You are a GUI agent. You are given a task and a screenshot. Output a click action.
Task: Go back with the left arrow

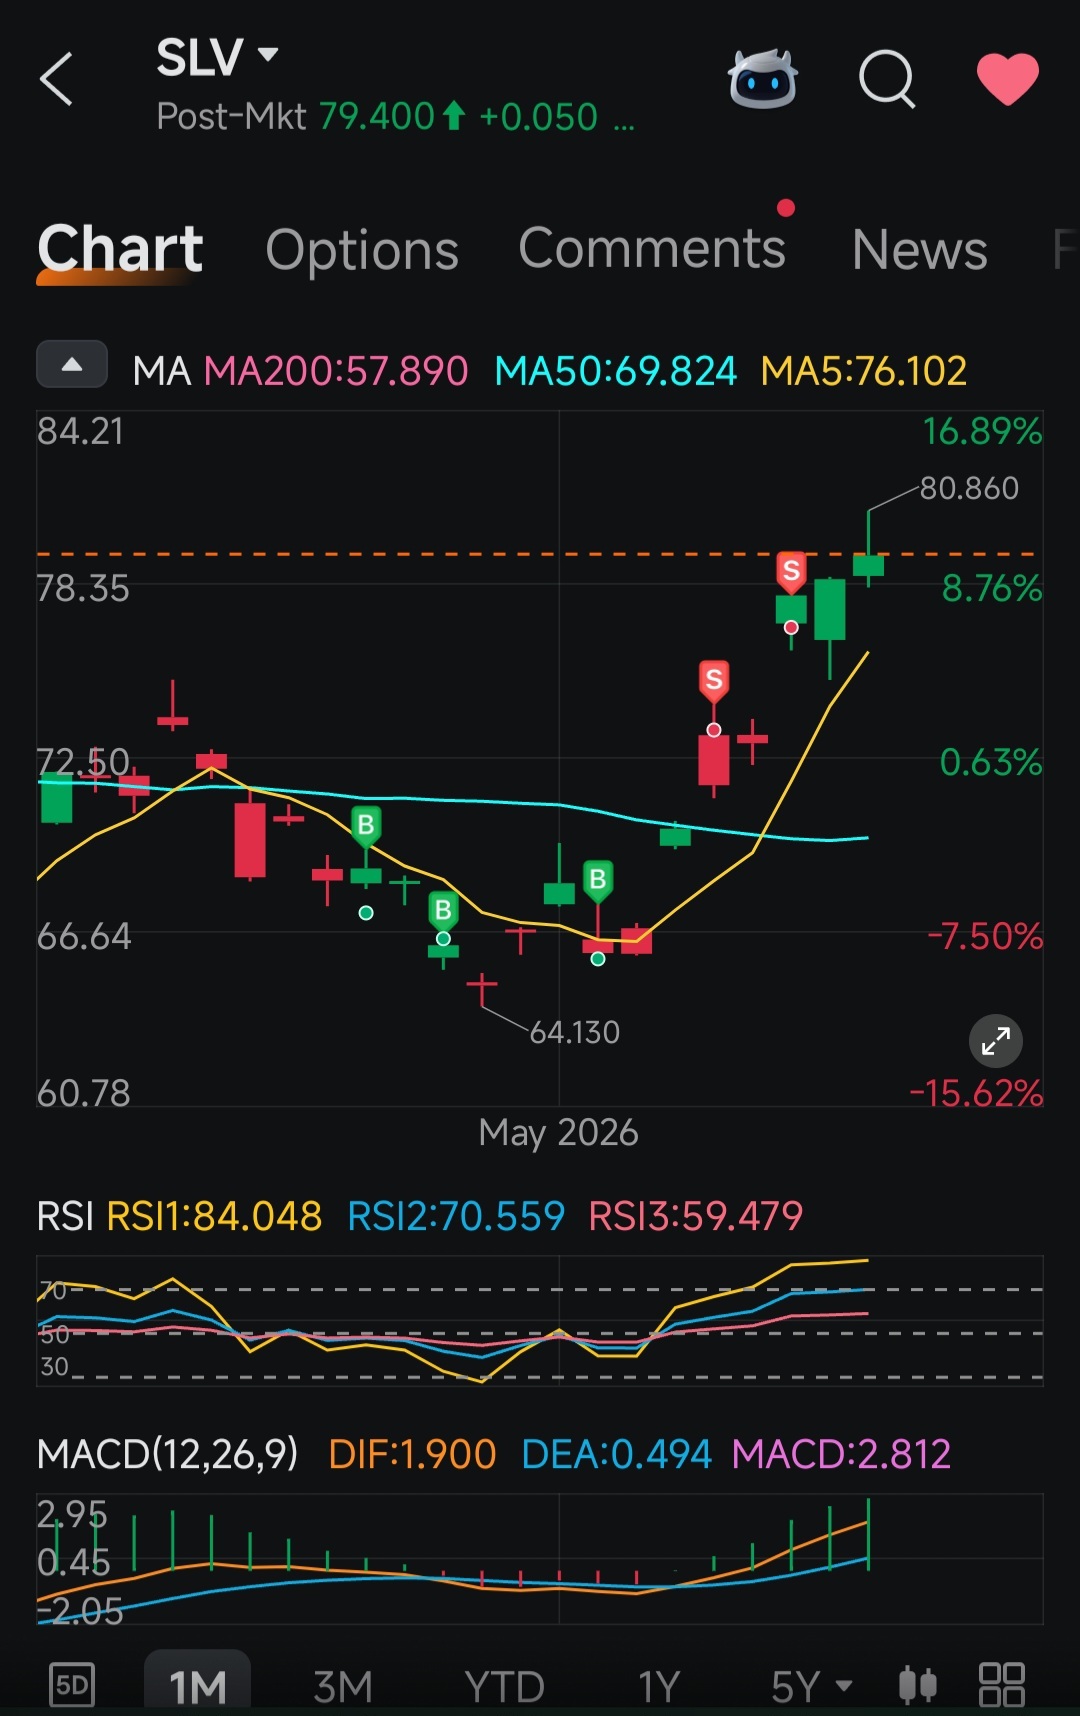tap(56, 79)
